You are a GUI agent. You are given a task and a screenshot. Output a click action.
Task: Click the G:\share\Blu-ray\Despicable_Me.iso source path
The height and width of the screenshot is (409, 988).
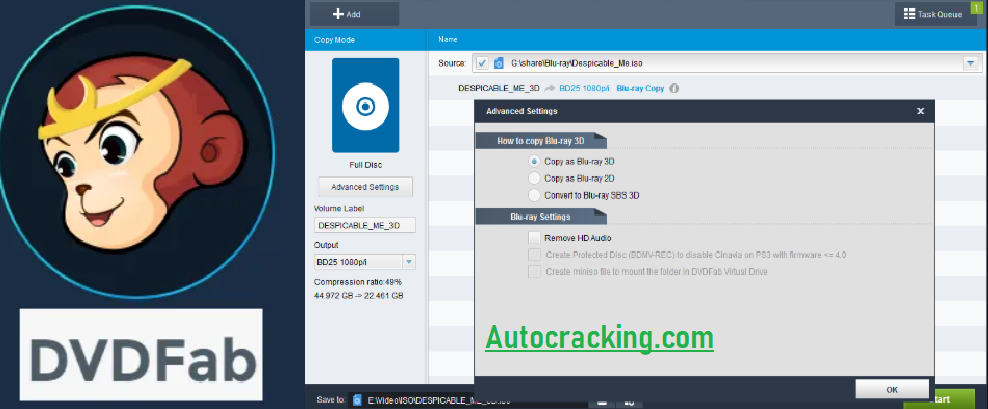point(577,63)
